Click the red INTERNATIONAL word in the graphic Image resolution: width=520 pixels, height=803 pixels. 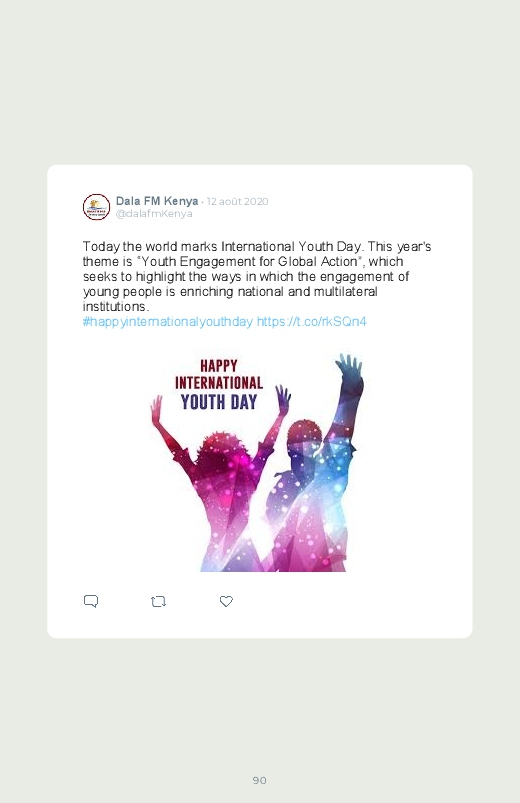pyautogui.click(x=219, y=383)
